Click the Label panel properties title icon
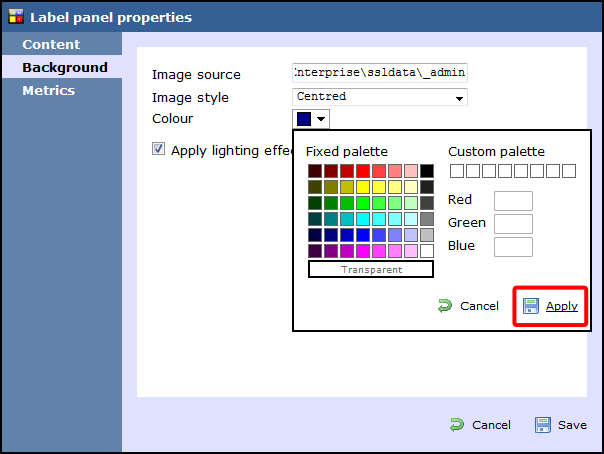Image resolution: width=604 pixels, height=454 pixels. [16, 17]
